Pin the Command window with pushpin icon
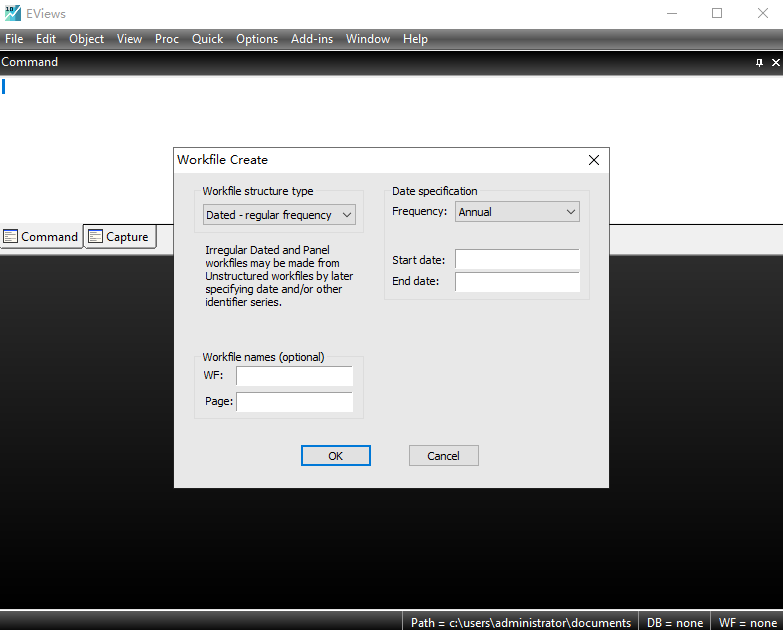 tap(759, 62)
